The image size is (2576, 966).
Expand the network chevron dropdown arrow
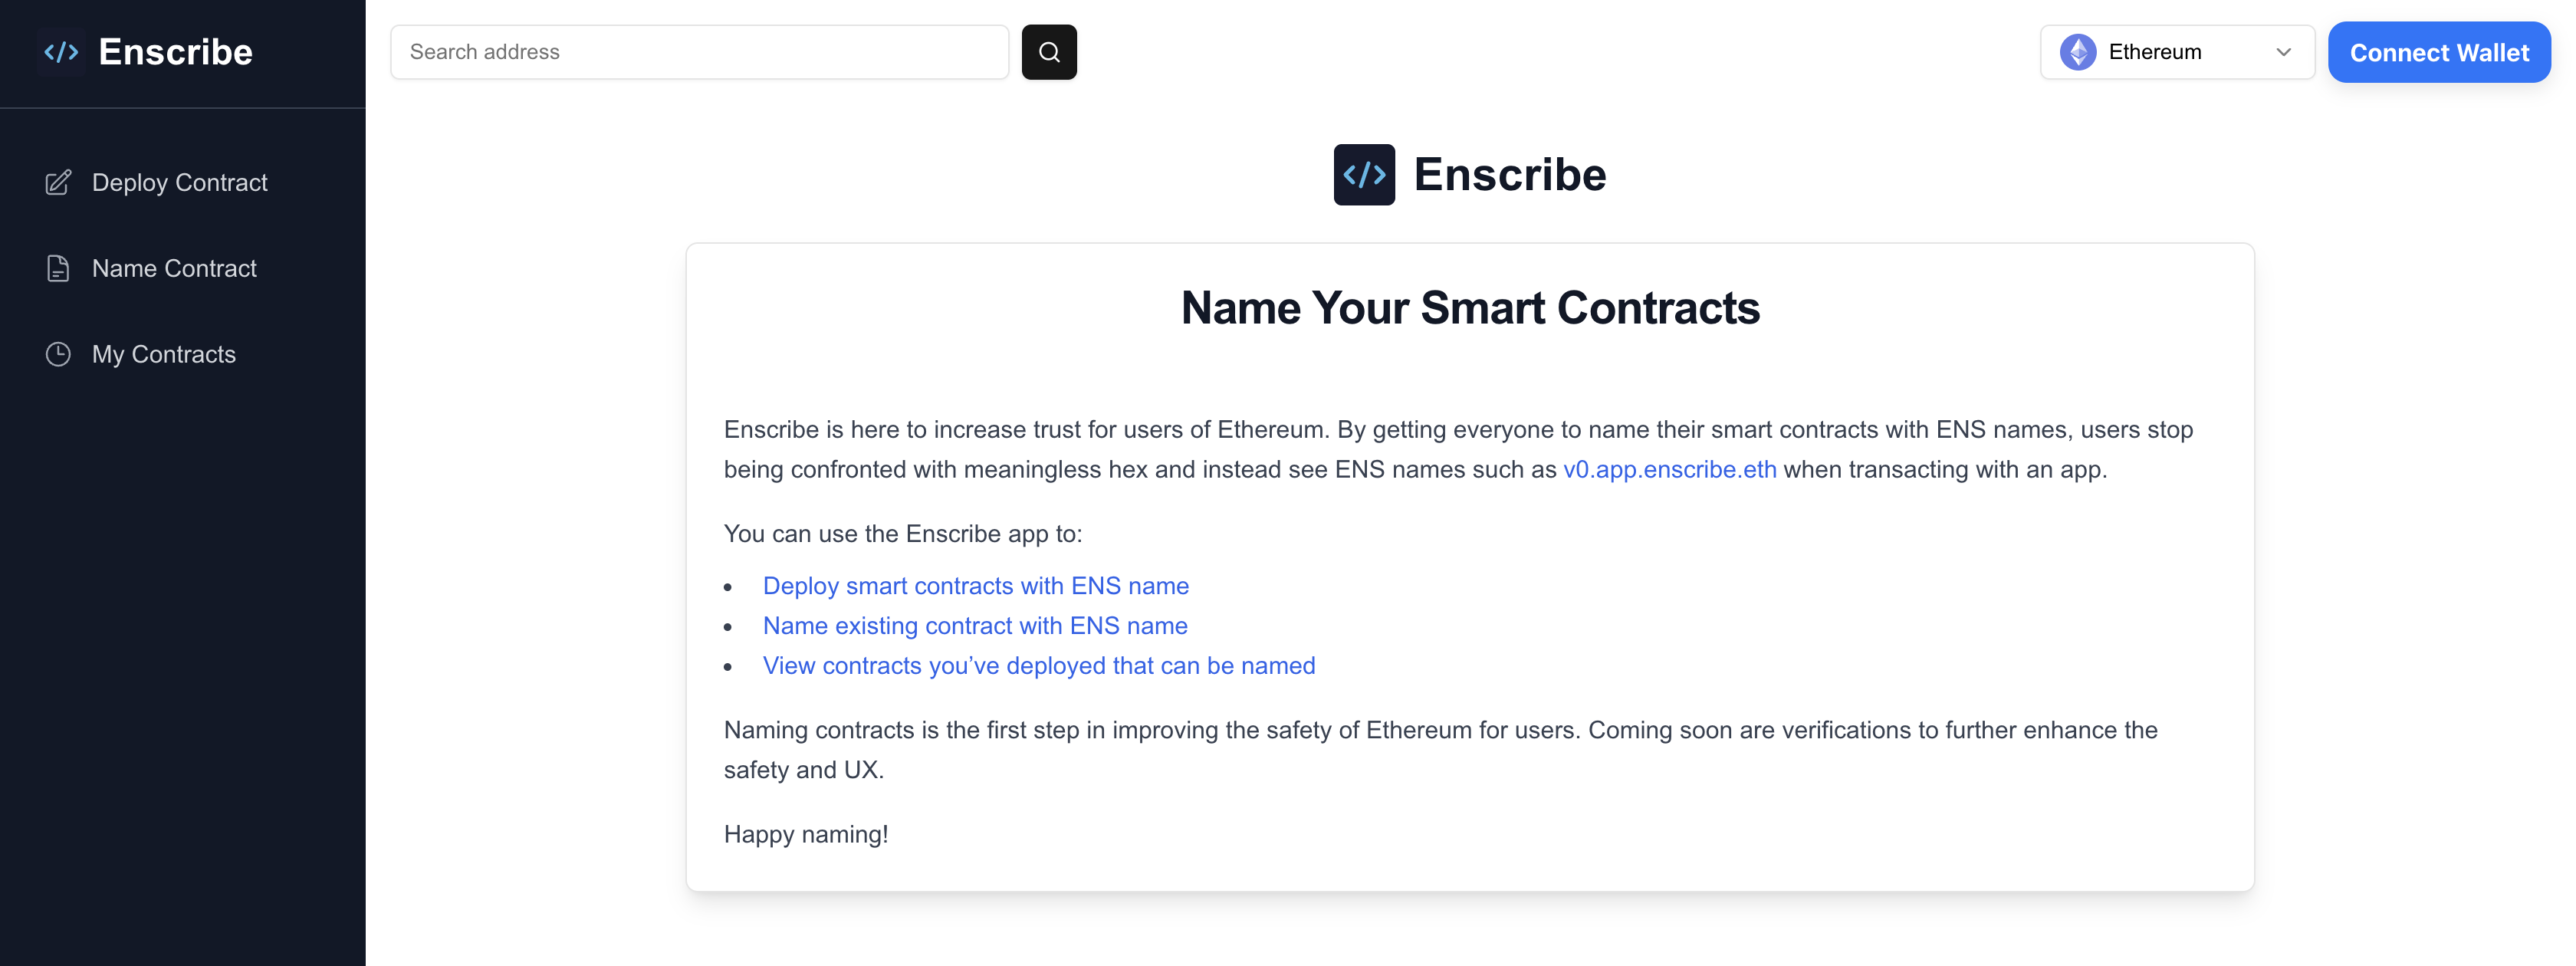click(2283, 52)
